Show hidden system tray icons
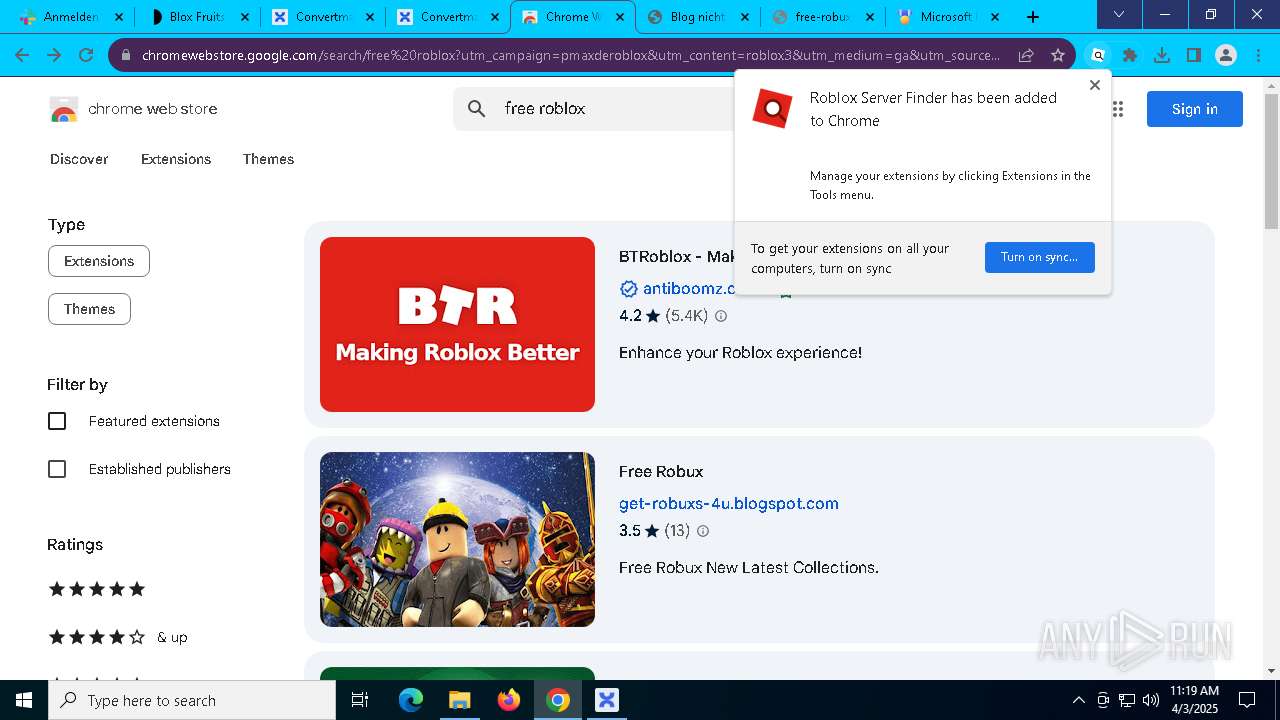The width and height of the screenshot is (1280, 720). point(1078,700)
